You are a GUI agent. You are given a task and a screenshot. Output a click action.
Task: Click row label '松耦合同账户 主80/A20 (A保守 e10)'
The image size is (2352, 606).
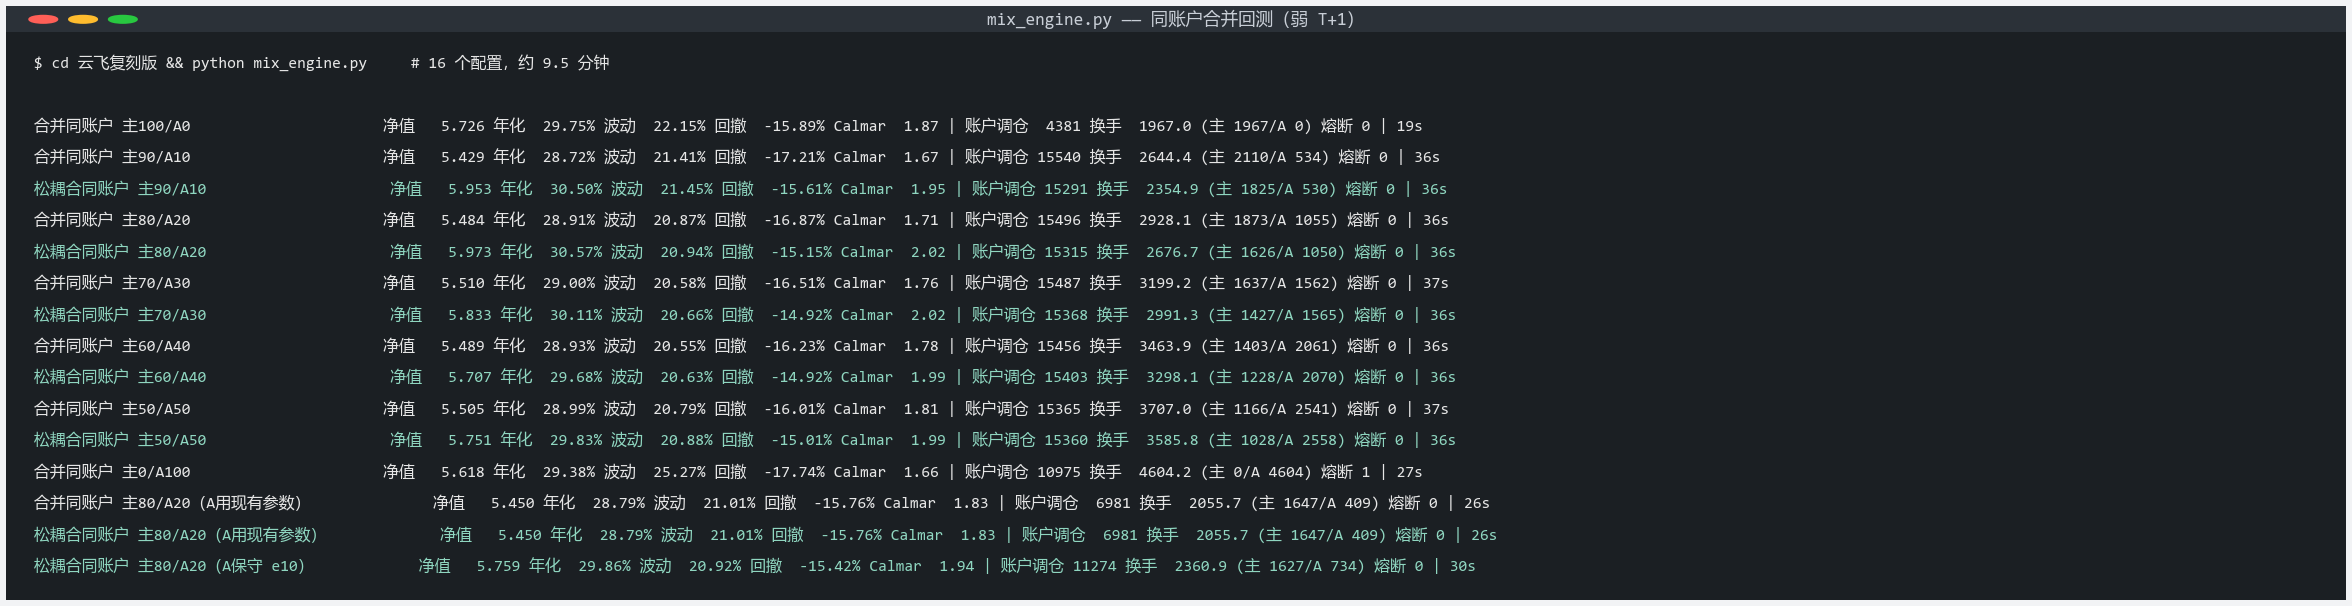[x=170, y=566]
